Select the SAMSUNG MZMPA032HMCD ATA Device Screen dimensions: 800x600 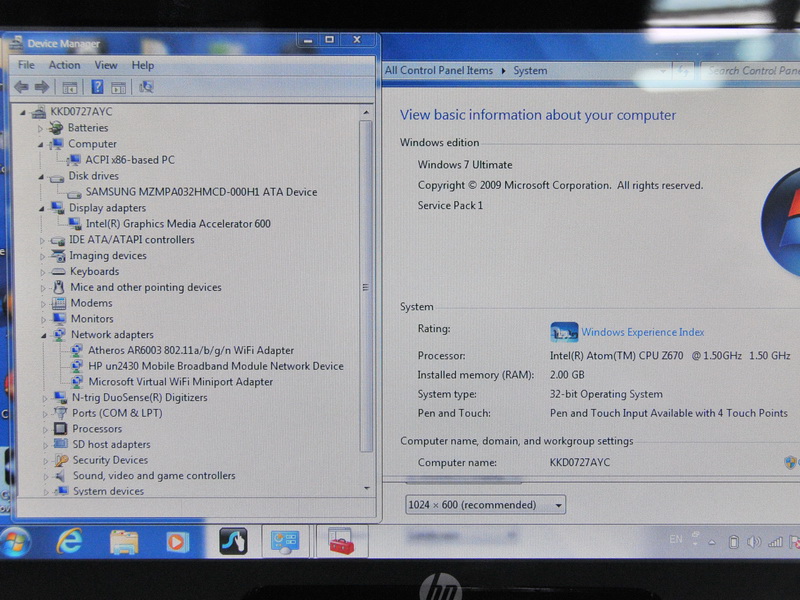point(201,192)
